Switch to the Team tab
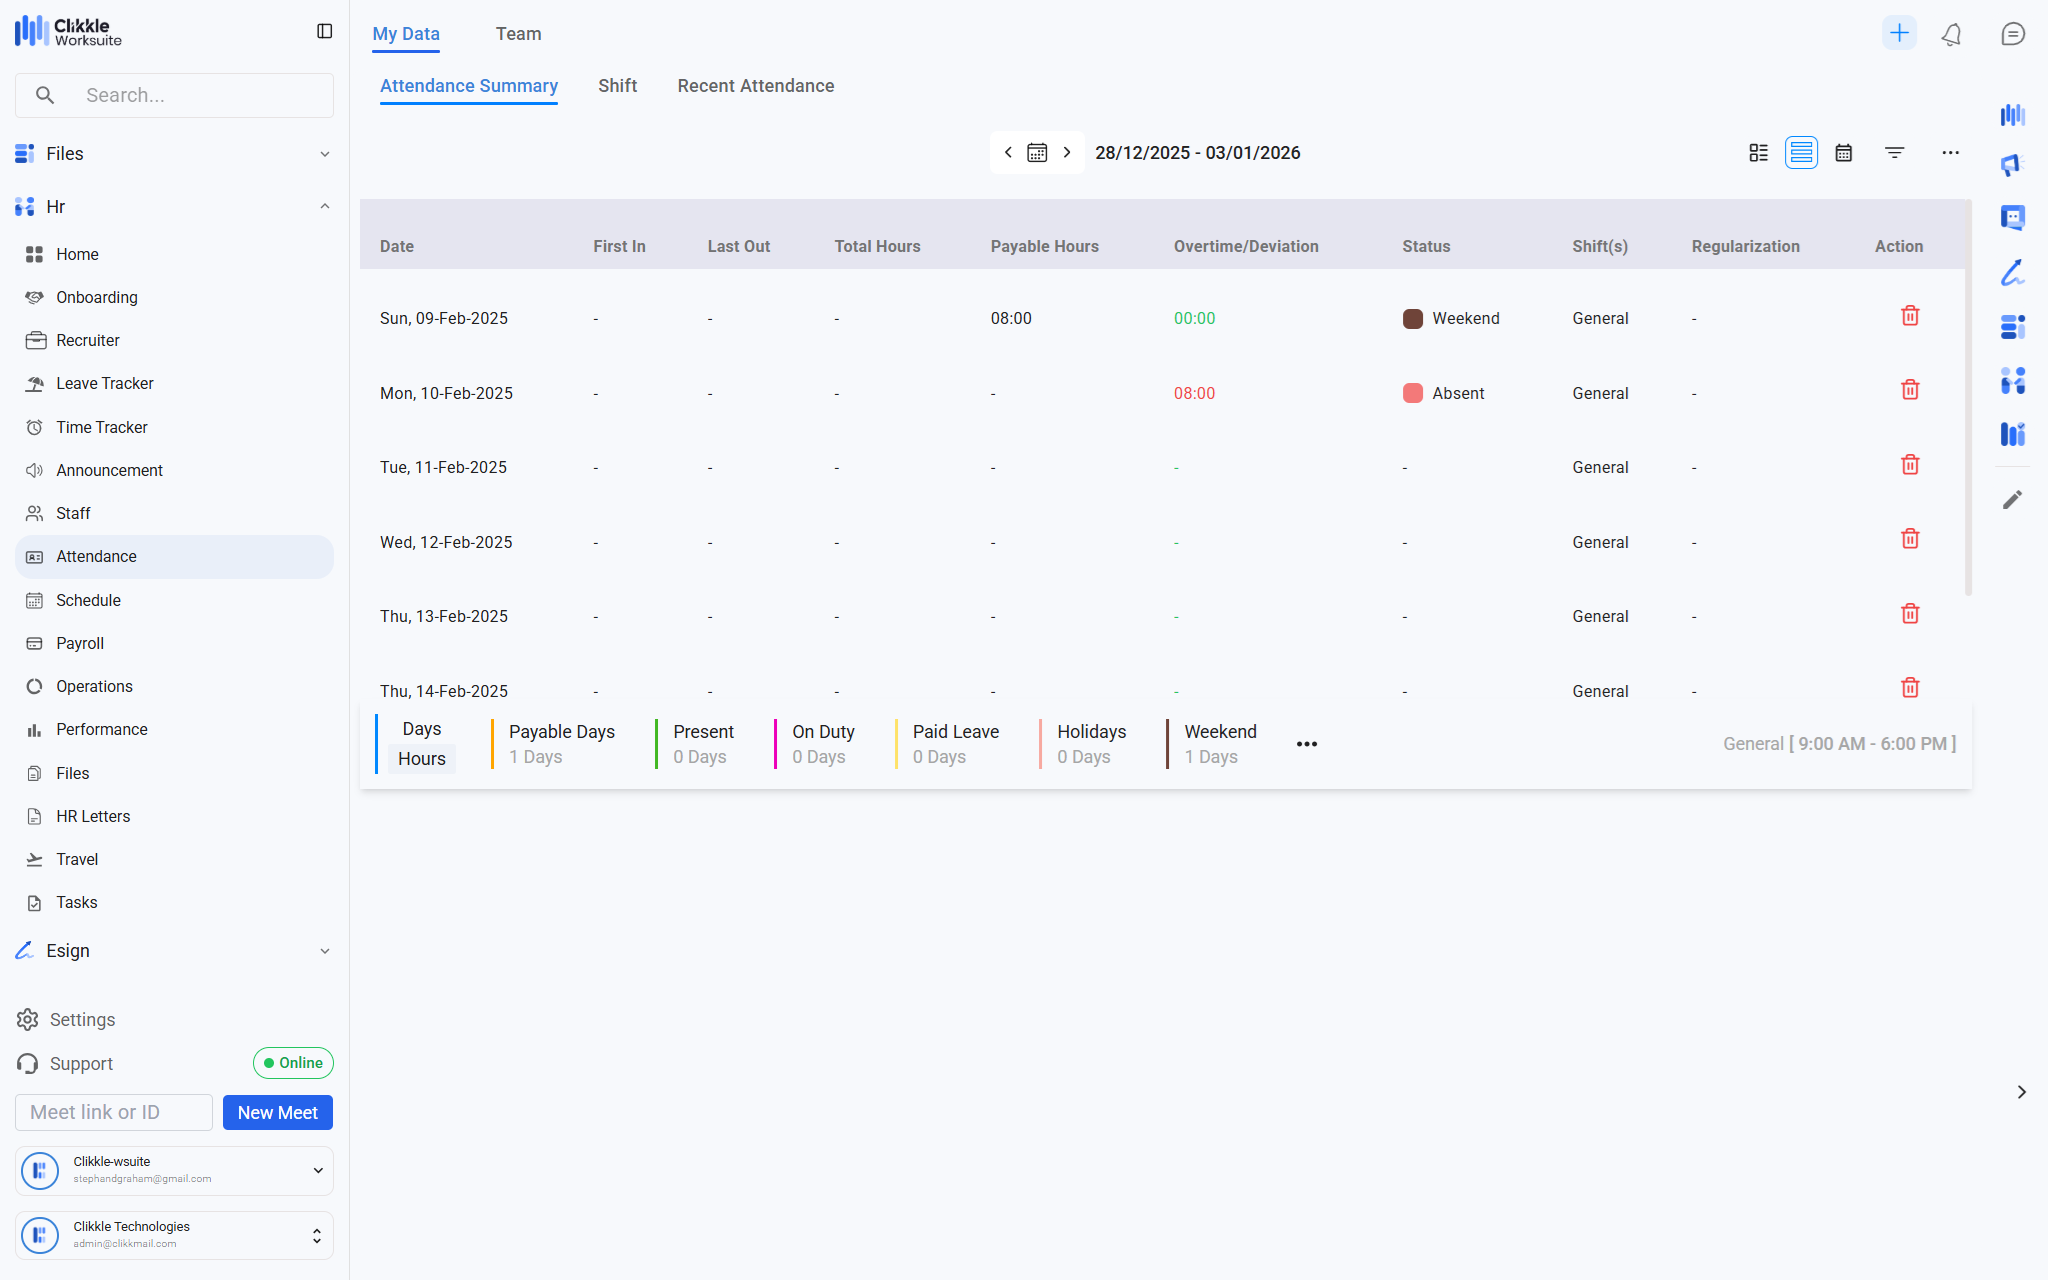This screenshot has width=2048, height=1280. (518, 34)
